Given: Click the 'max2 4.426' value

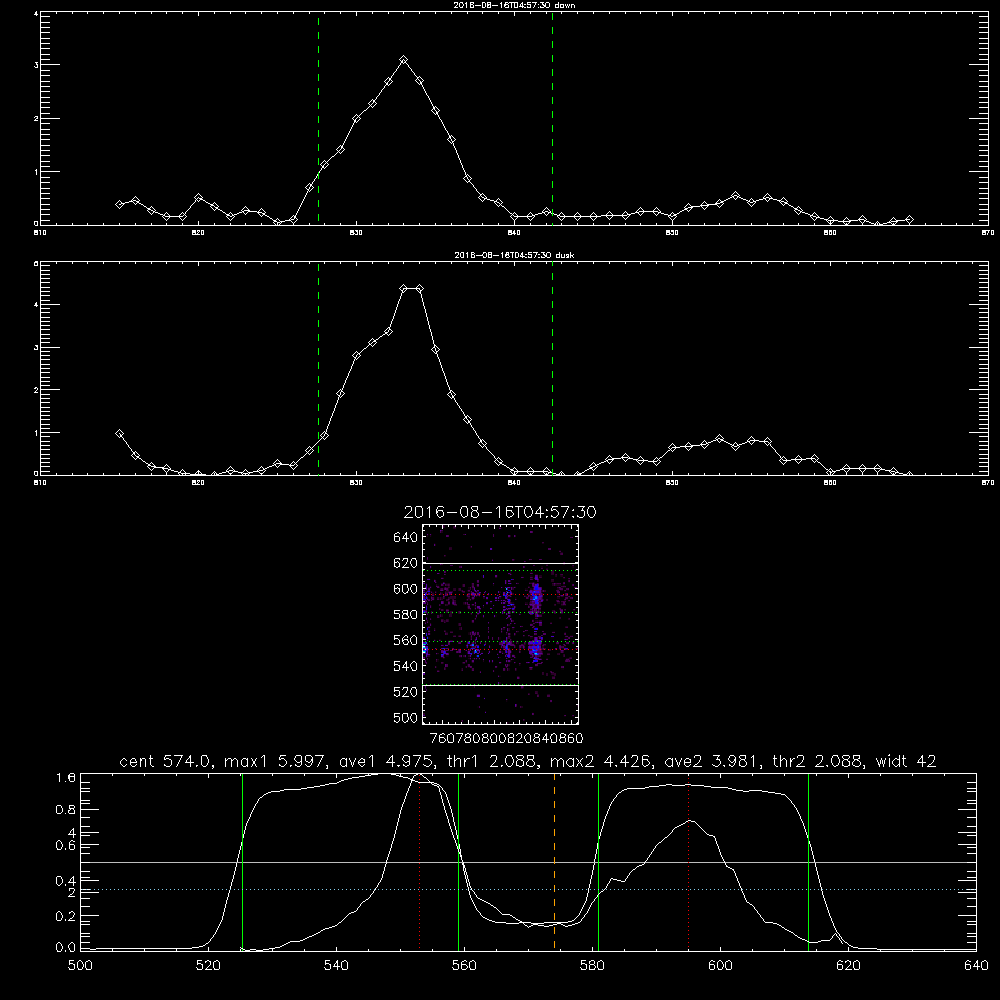Looking at the screenshot, I should click(x=600, y=761).
